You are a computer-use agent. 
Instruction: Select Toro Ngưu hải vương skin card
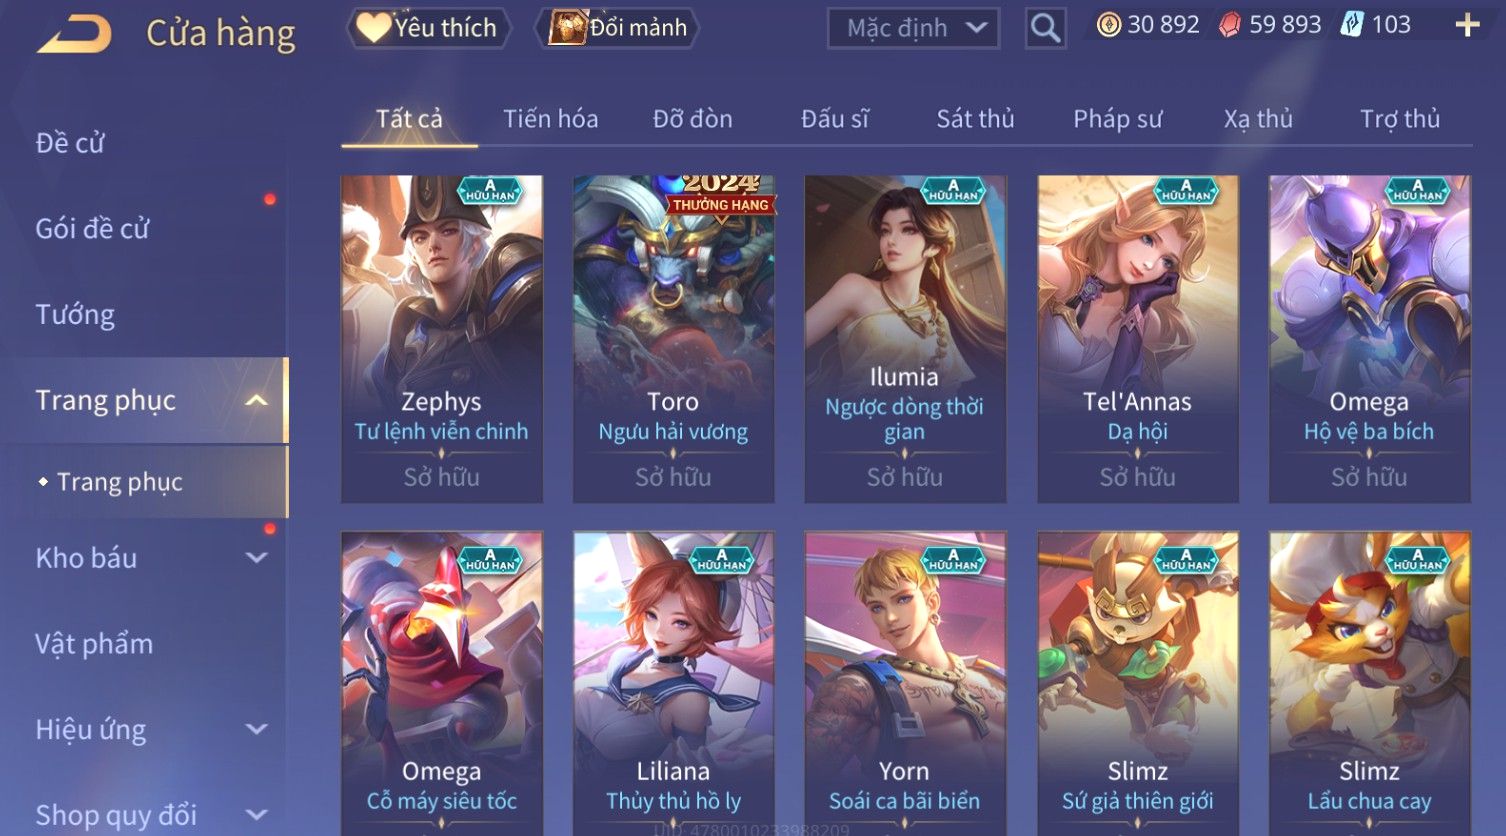tap(673, 339)
